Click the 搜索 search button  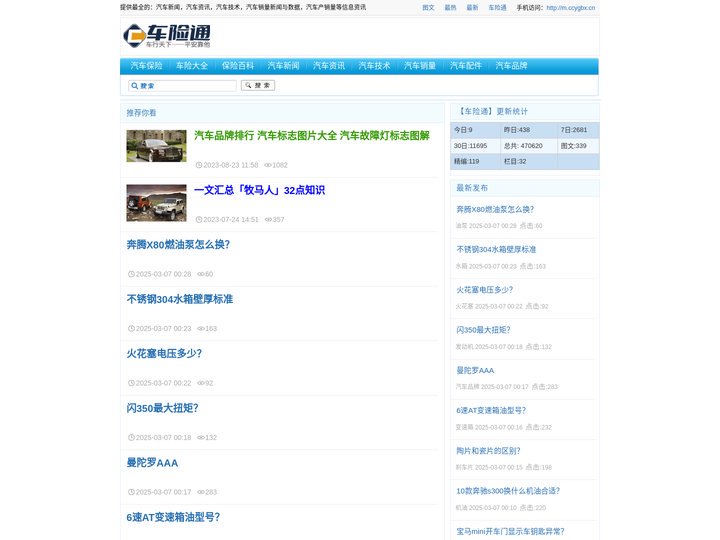pyautogui.click(x=258, y=85)
